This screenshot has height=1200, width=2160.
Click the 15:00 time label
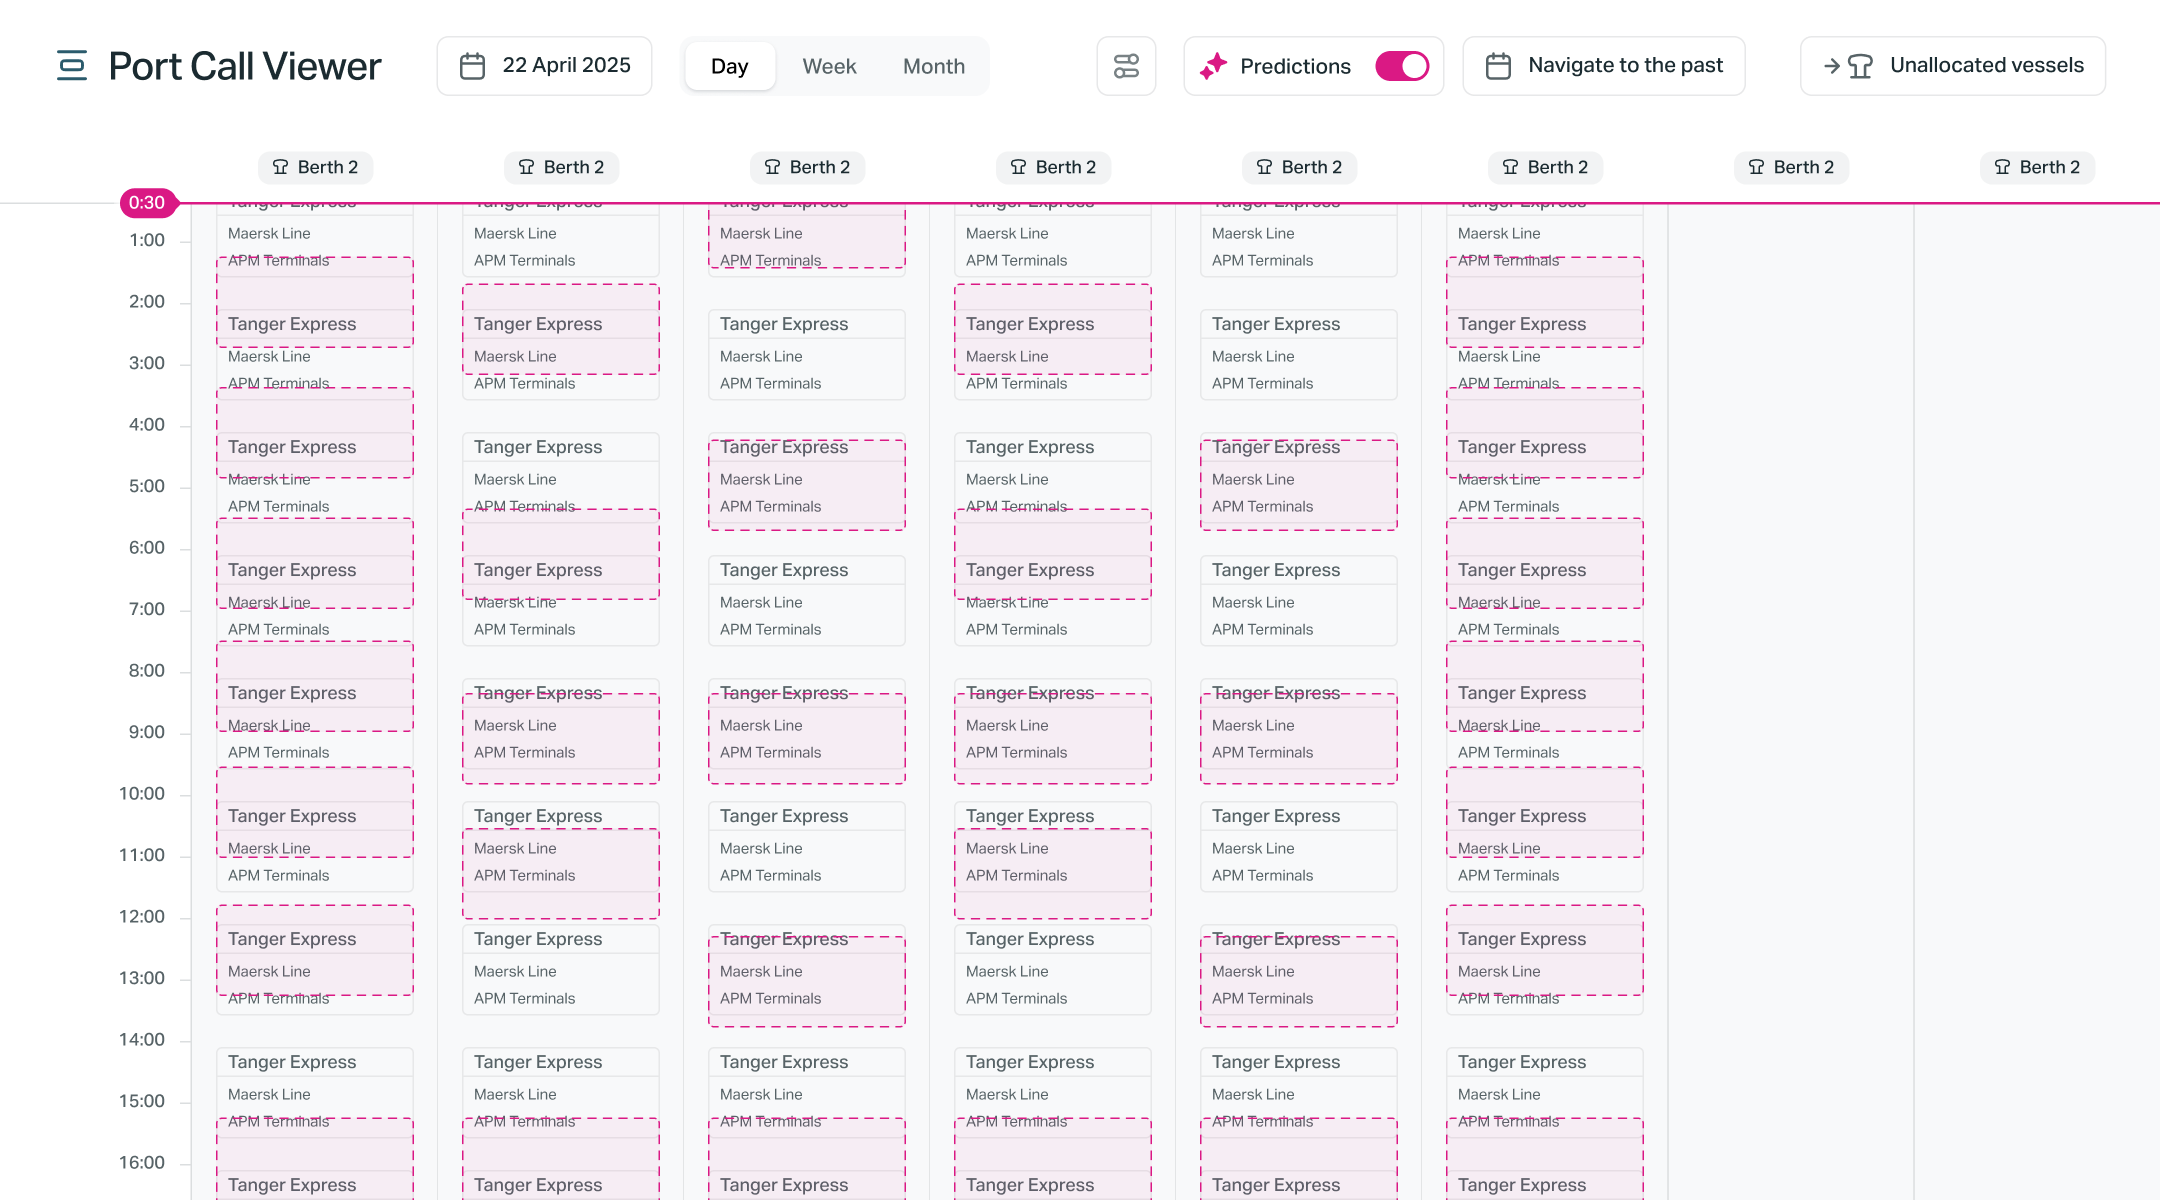pos(142,1101)
